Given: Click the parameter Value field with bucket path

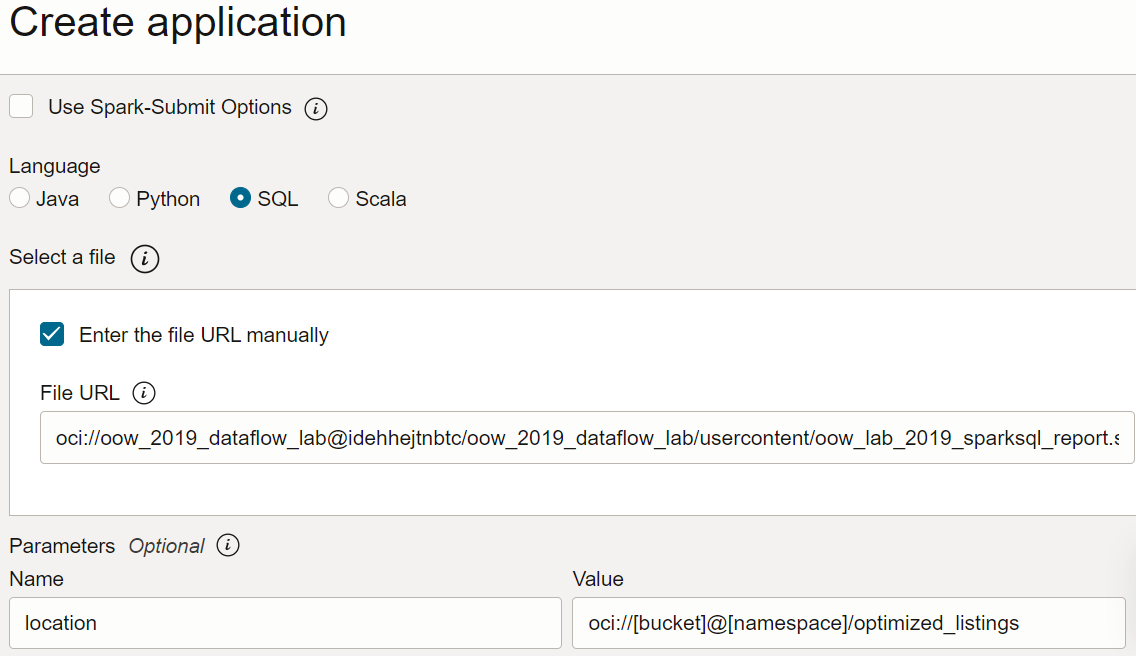Looking at the screenshot, I should [x=850, y=622].
